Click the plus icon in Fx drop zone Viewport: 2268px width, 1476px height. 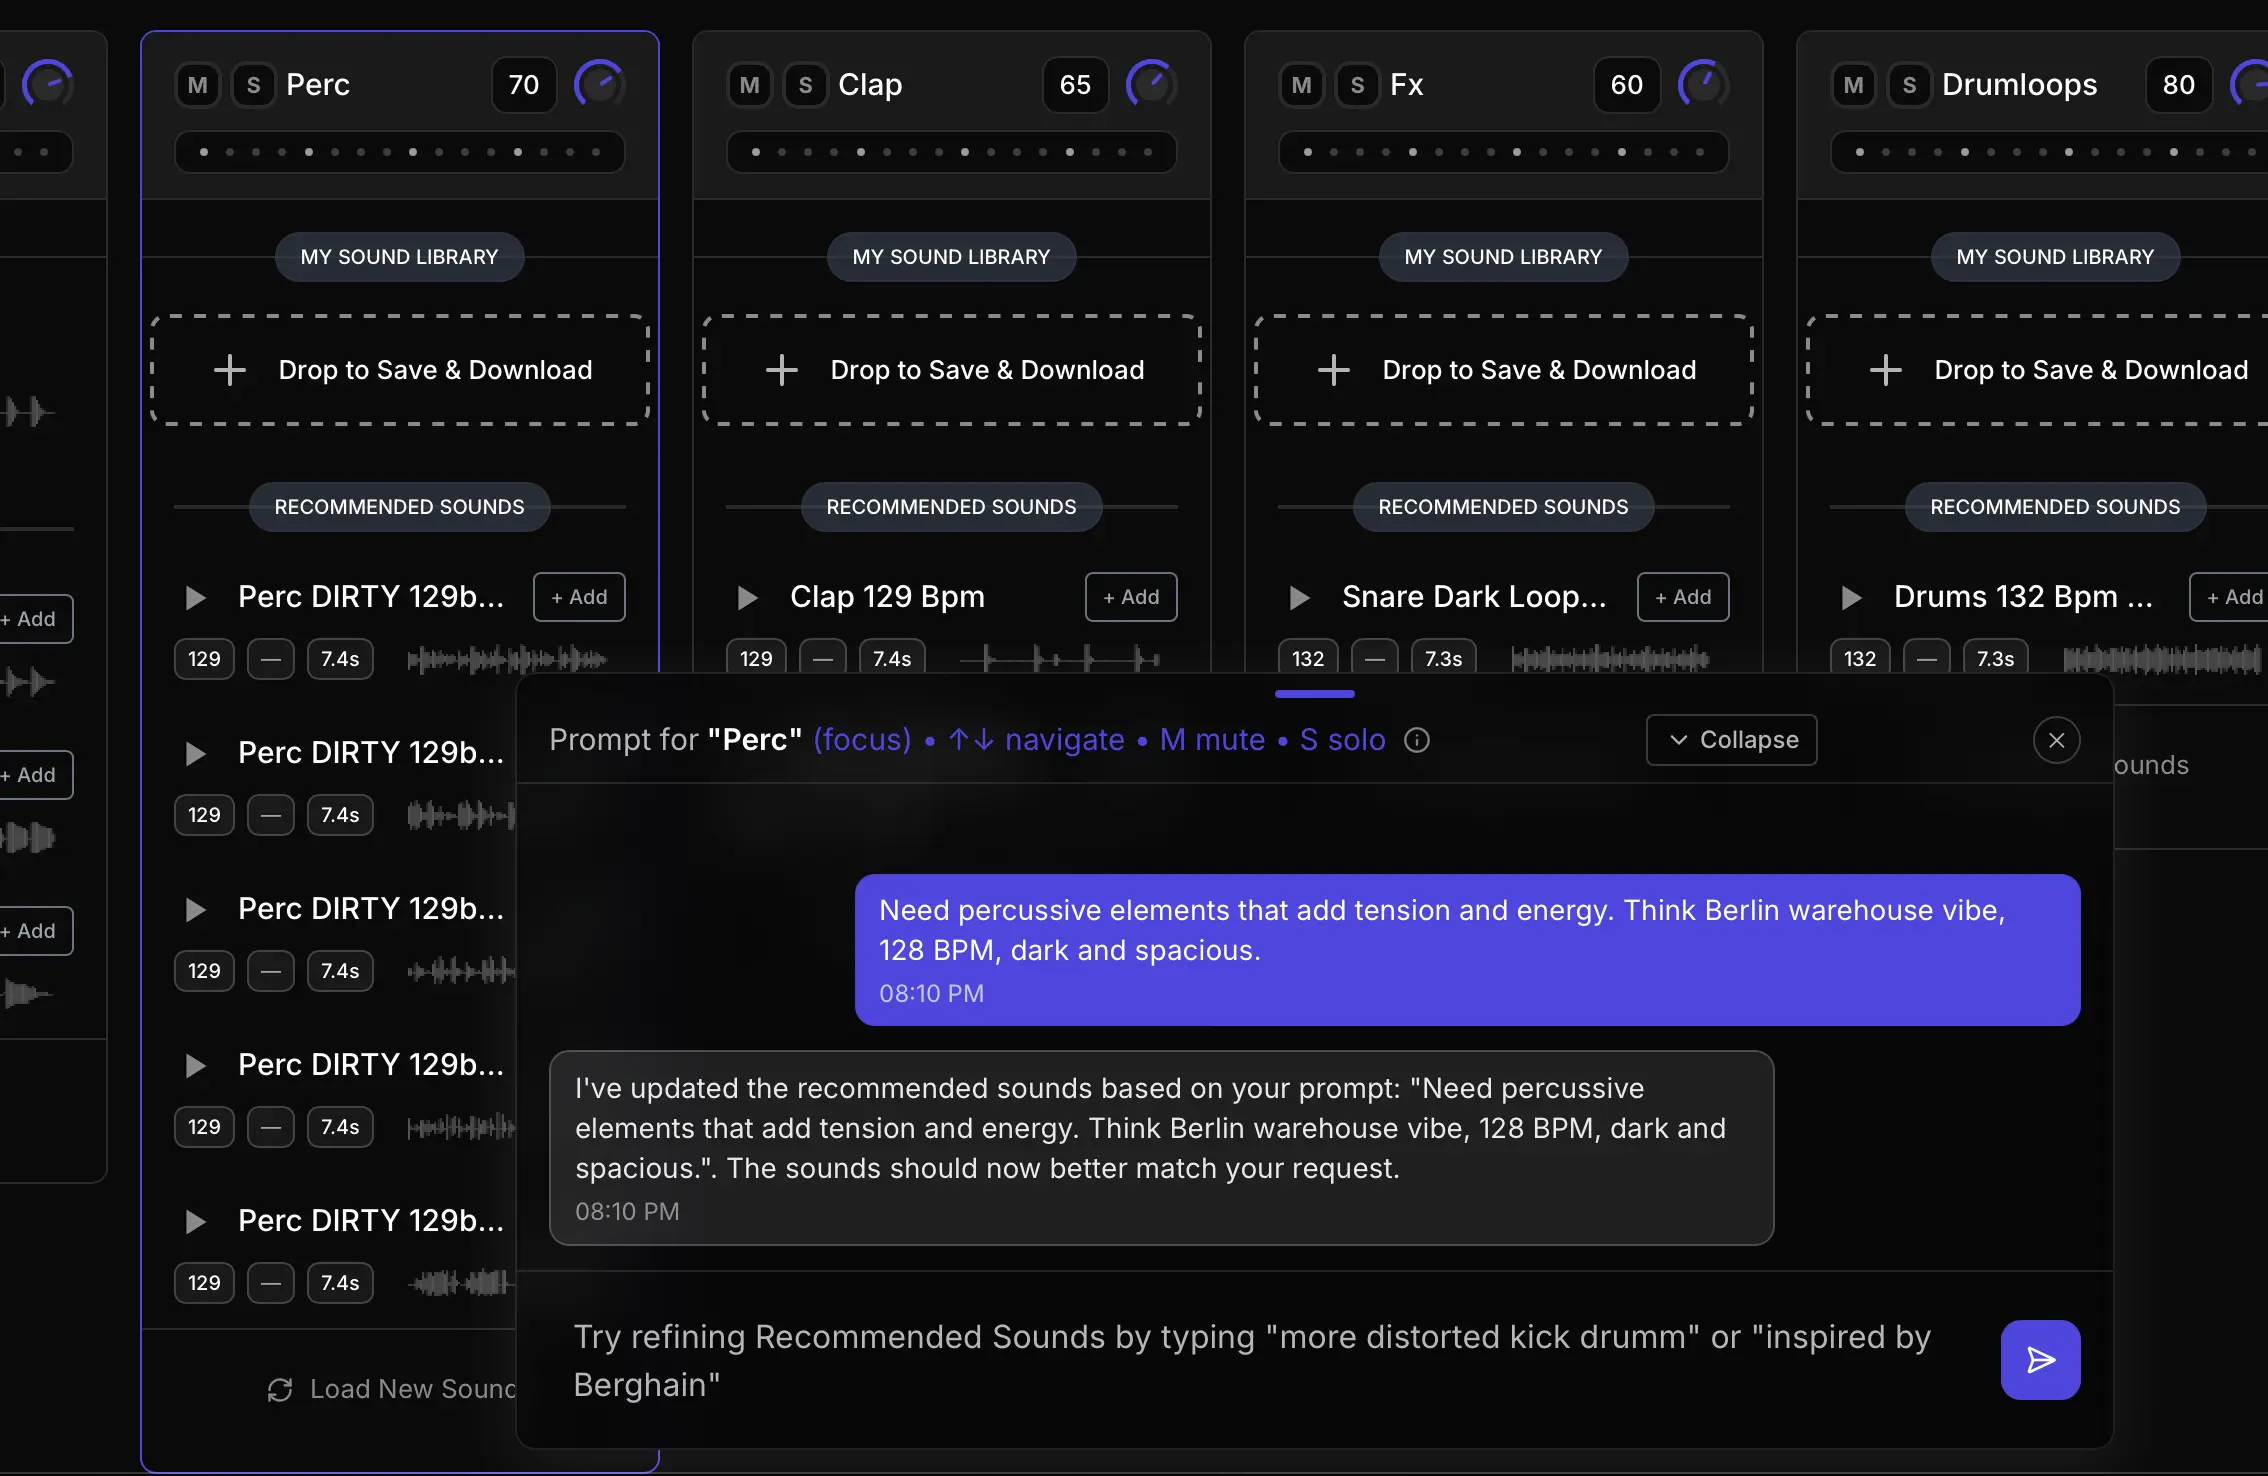click(1333, 369)
